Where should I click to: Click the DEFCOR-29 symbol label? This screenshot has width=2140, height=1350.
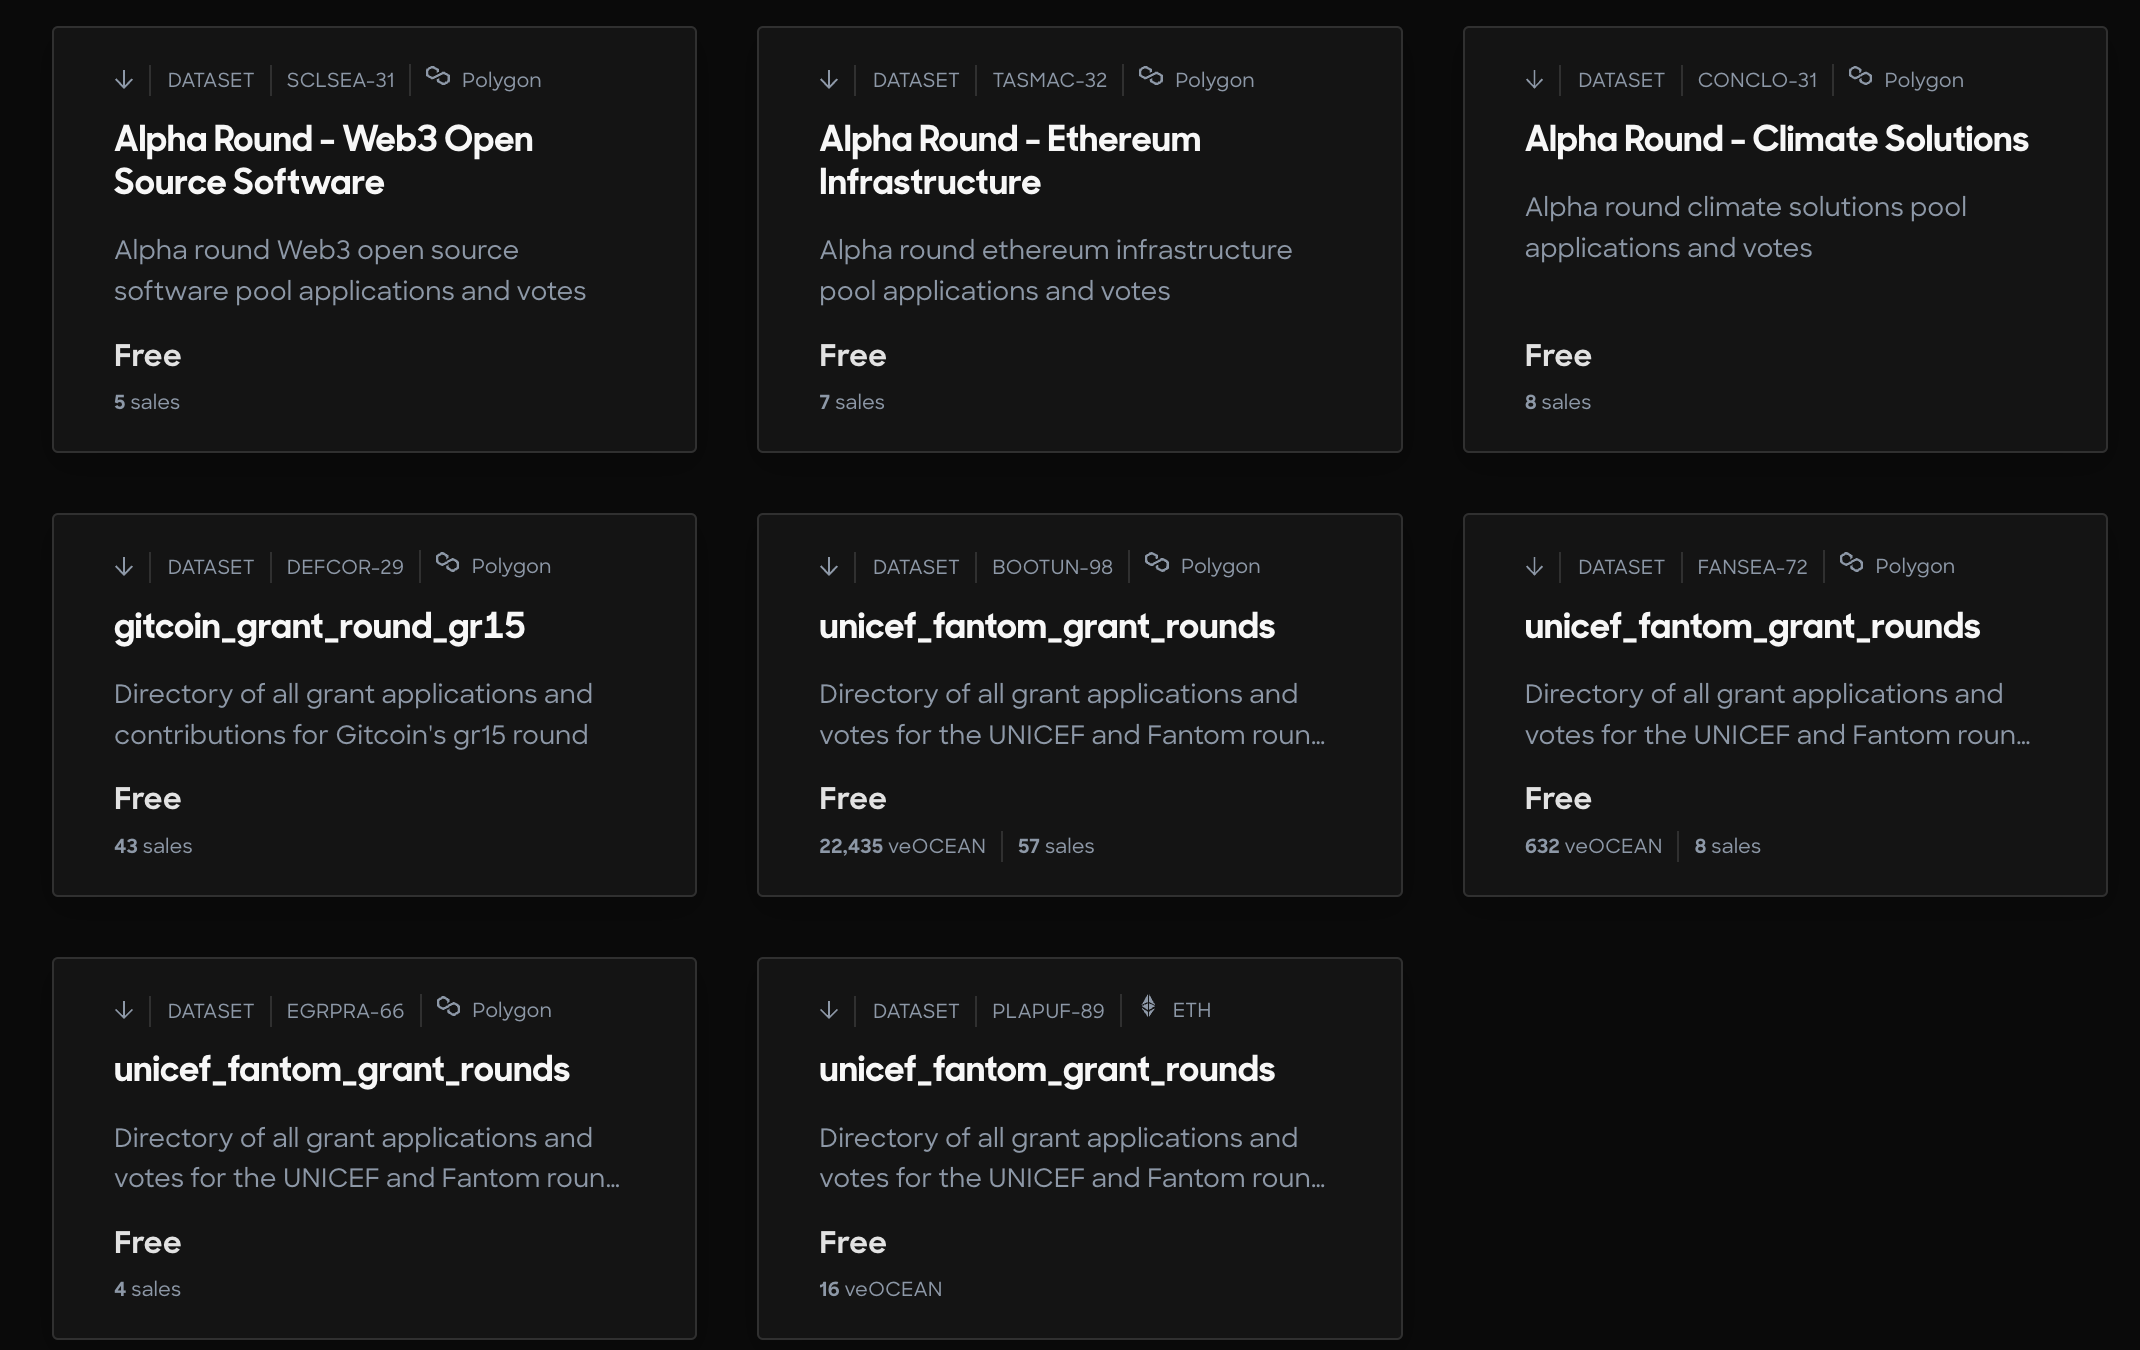(x=345, y=567)
